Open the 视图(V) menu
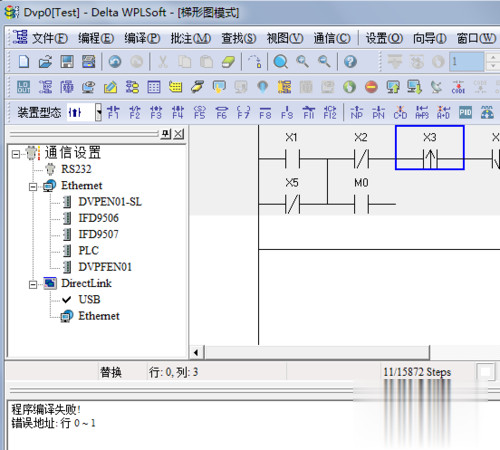Image resolution: width=500 pixels, height=450 pixels. click(x=285, y=38)
